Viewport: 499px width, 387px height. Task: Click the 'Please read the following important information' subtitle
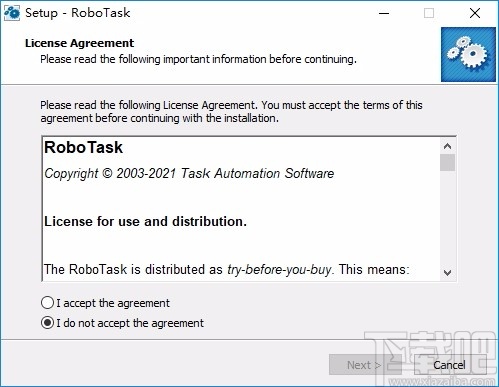[x=198, y=59]
